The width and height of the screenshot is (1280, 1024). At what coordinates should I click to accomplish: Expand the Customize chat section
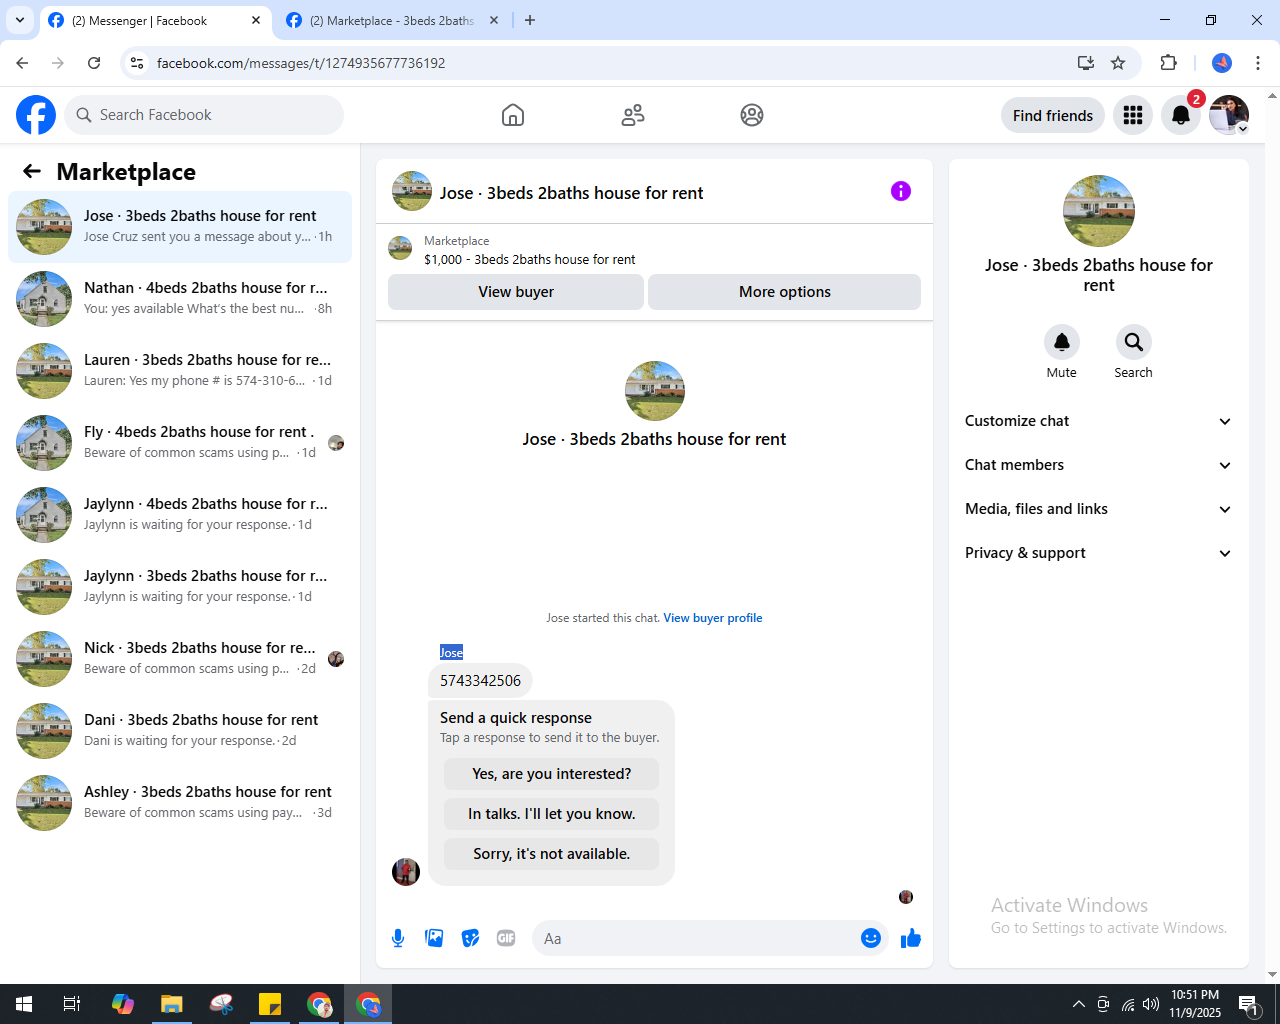coord(1099,421)
